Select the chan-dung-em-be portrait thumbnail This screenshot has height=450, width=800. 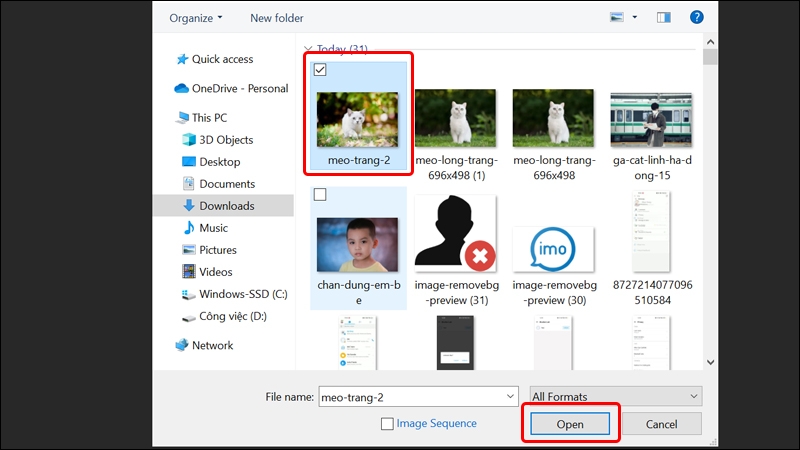[357, 245]
